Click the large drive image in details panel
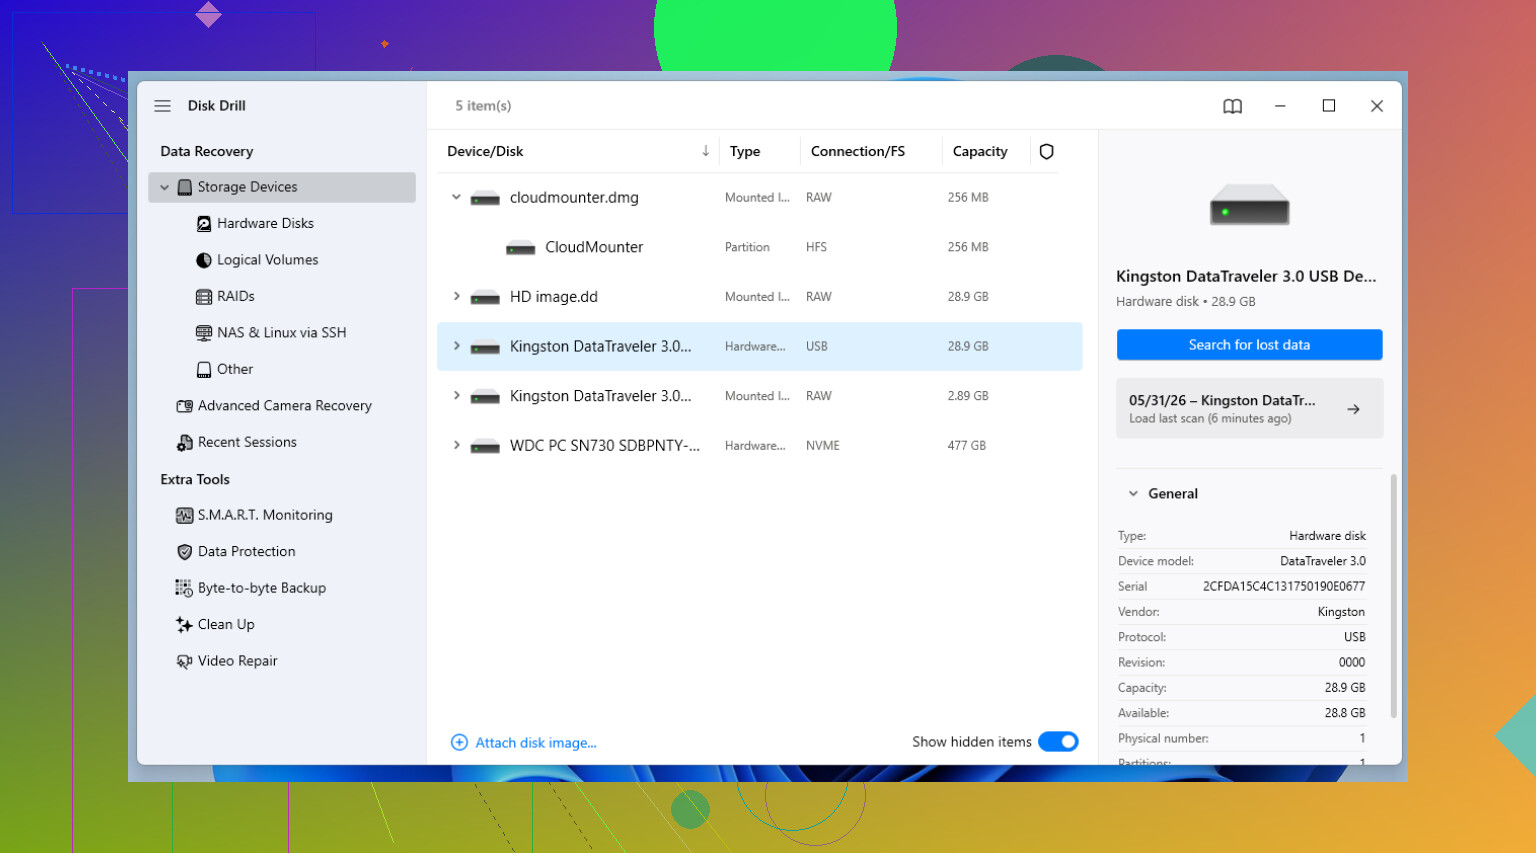 1249,207
